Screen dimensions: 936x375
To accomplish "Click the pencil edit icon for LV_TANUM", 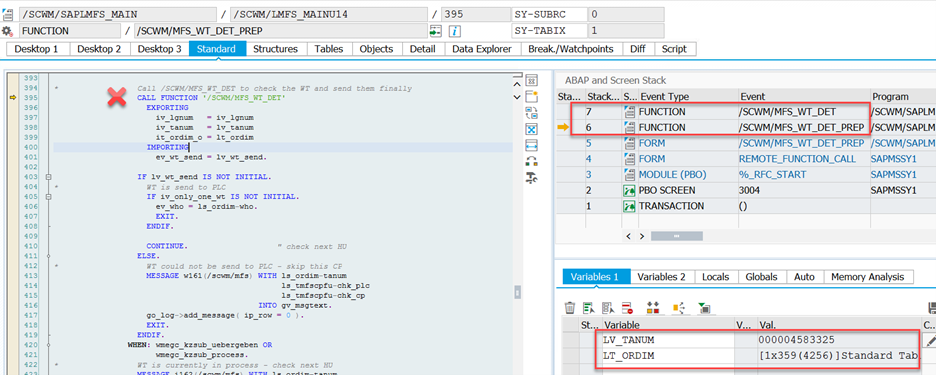I will tap(930, 340).
